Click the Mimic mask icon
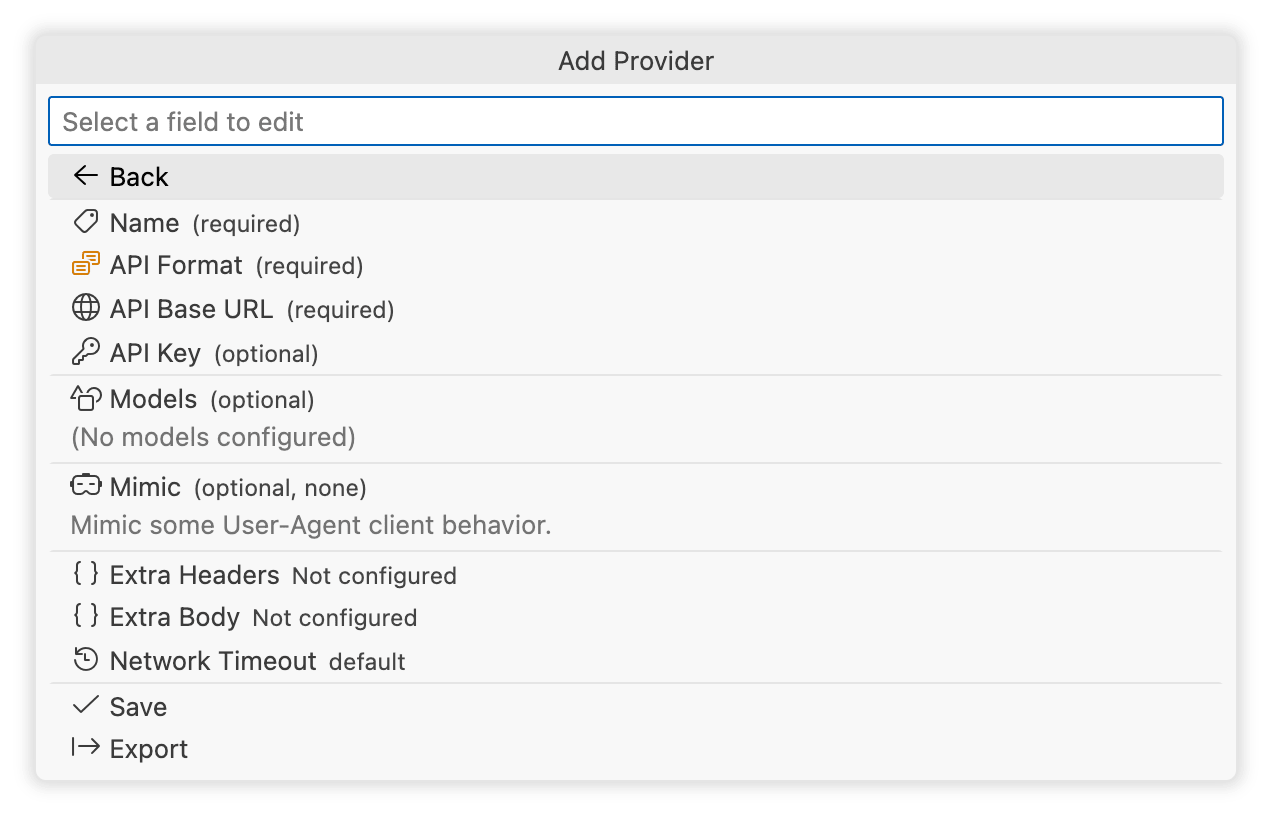Screen dimensions: 1272x820 coord(86,486)
